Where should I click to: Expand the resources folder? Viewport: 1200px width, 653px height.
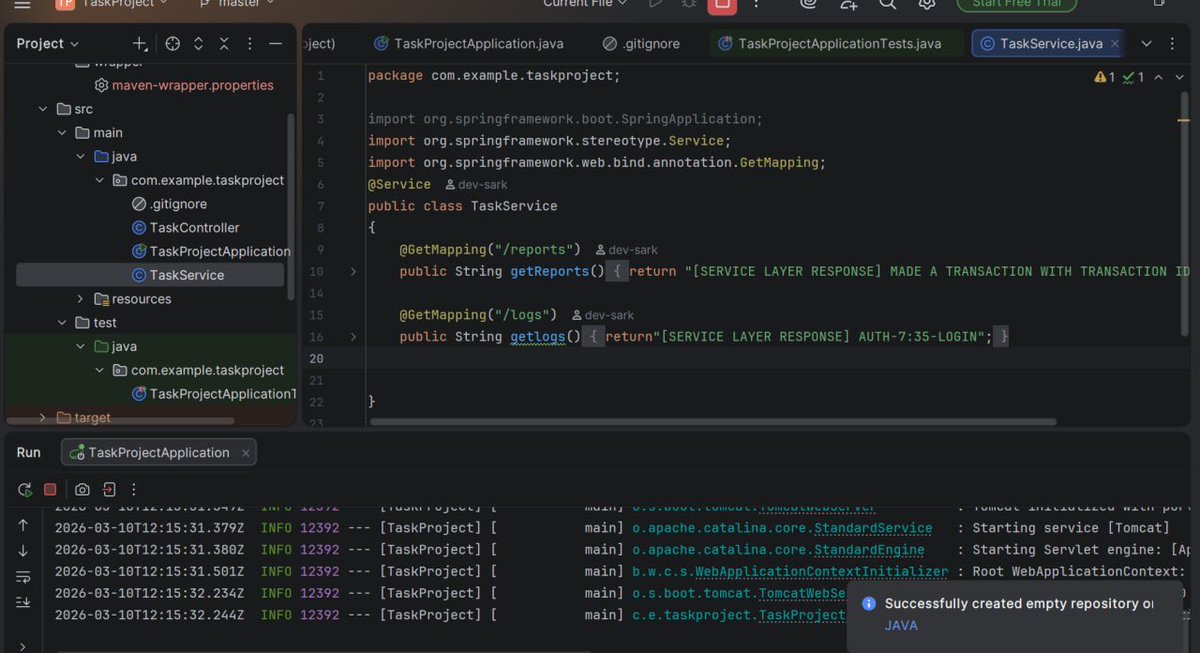(x=81, y=299)
